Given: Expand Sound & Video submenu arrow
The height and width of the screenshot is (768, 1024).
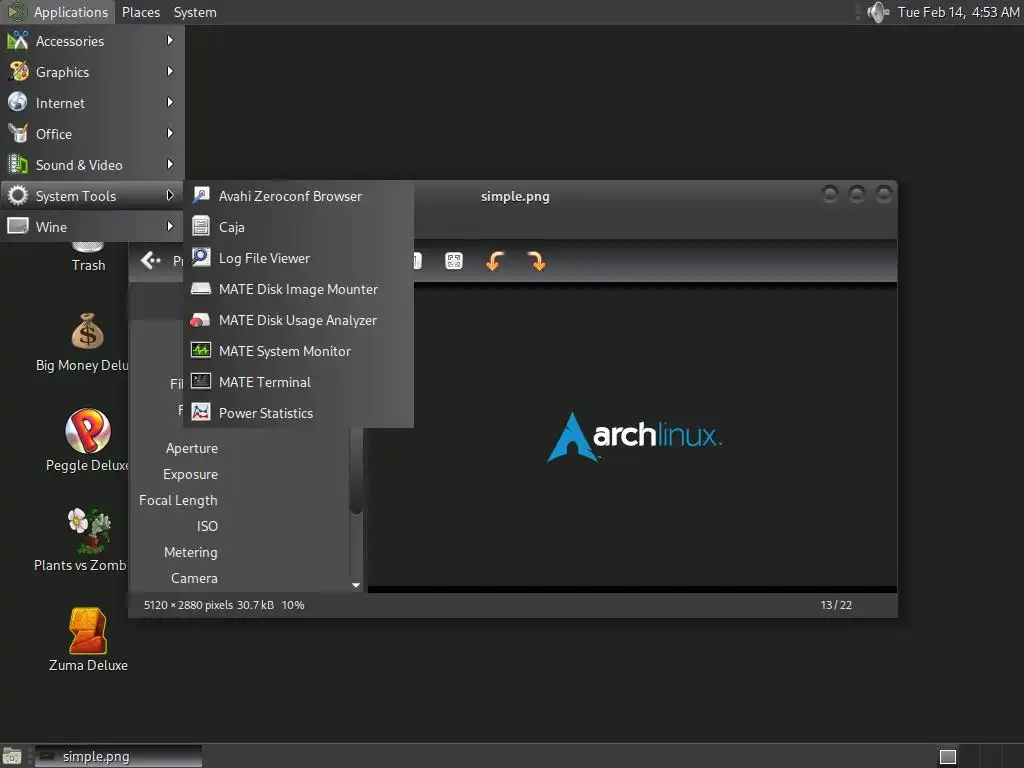Looking at the screenshot, I should (170, 165).
